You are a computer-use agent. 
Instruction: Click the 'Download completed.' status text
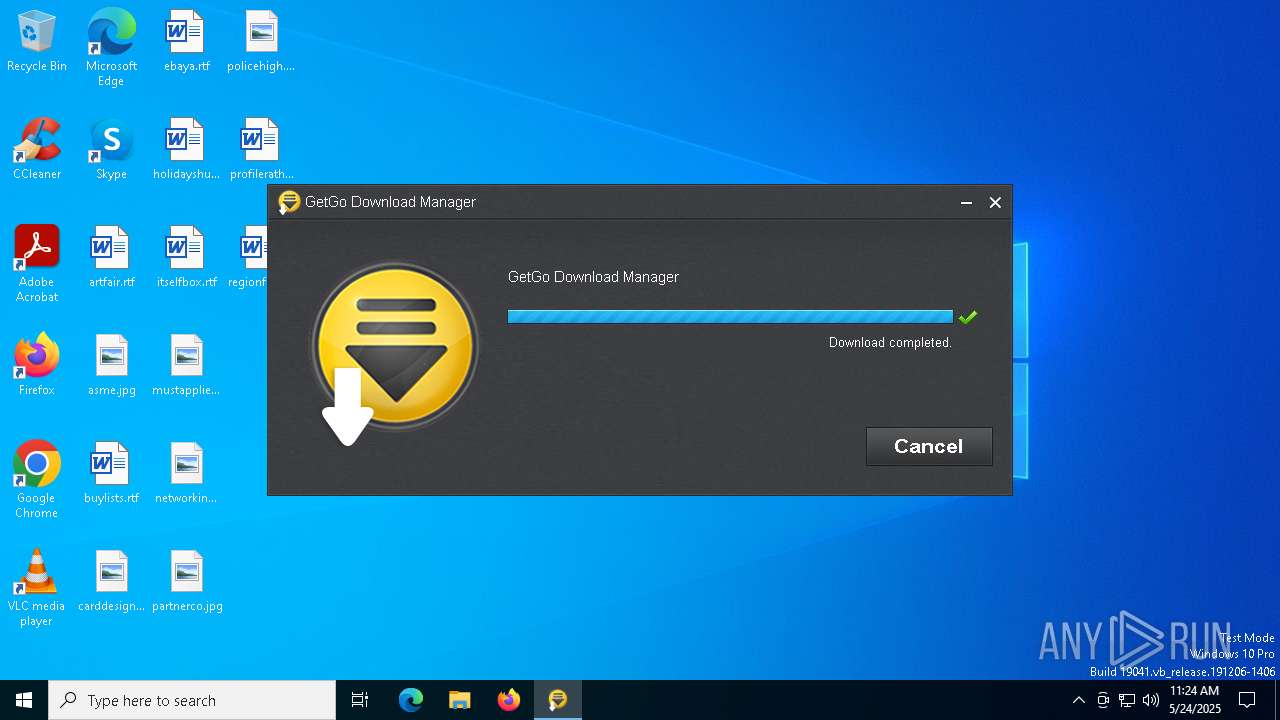pos(890,342)
